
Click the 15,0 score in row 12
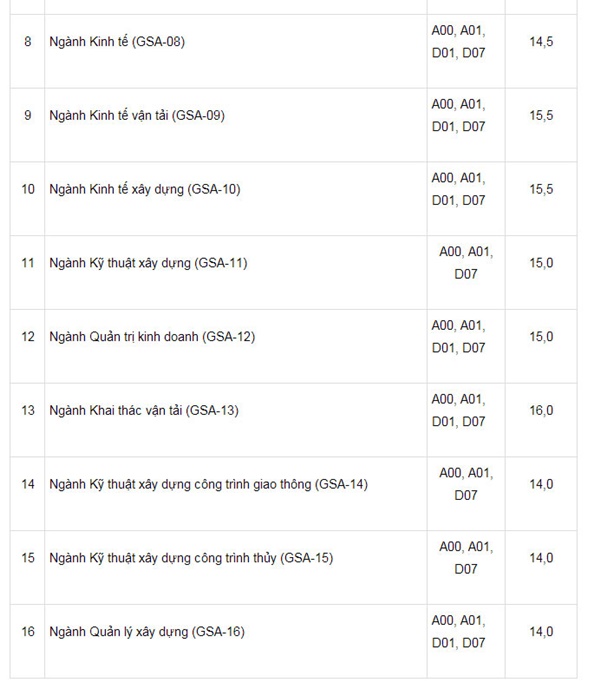[x=541, y=337]
